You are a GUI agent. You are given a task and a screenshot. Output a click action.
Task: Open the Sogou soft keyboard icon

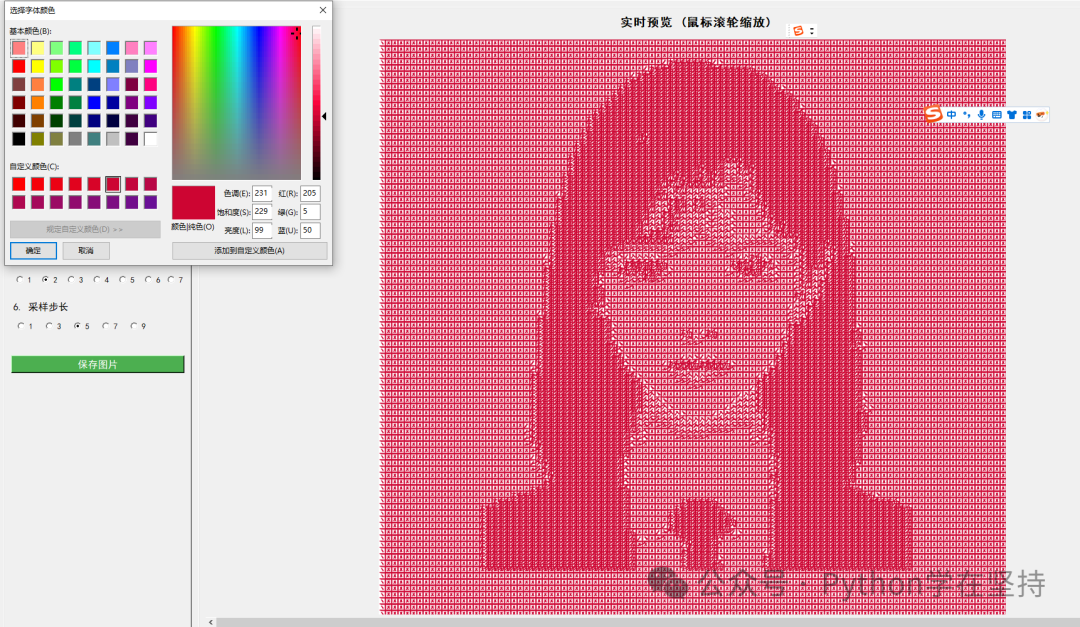point(997,114)
